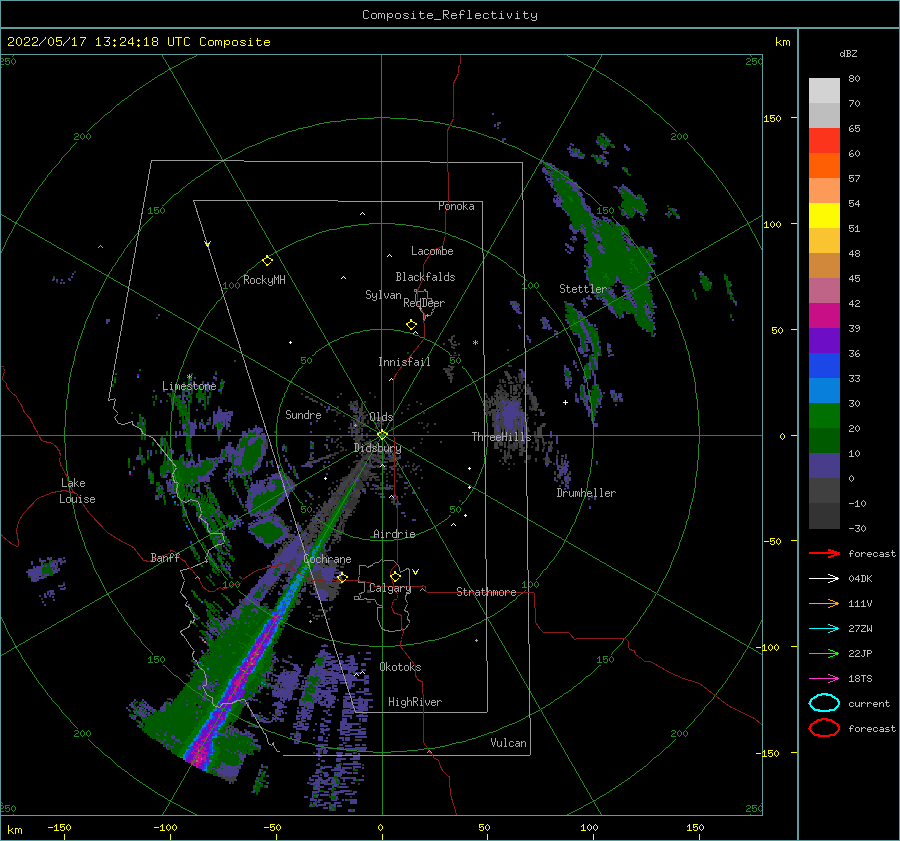Click the Didsbury label
The height and width of the screenshot is (841, 900).
[378, 448]
